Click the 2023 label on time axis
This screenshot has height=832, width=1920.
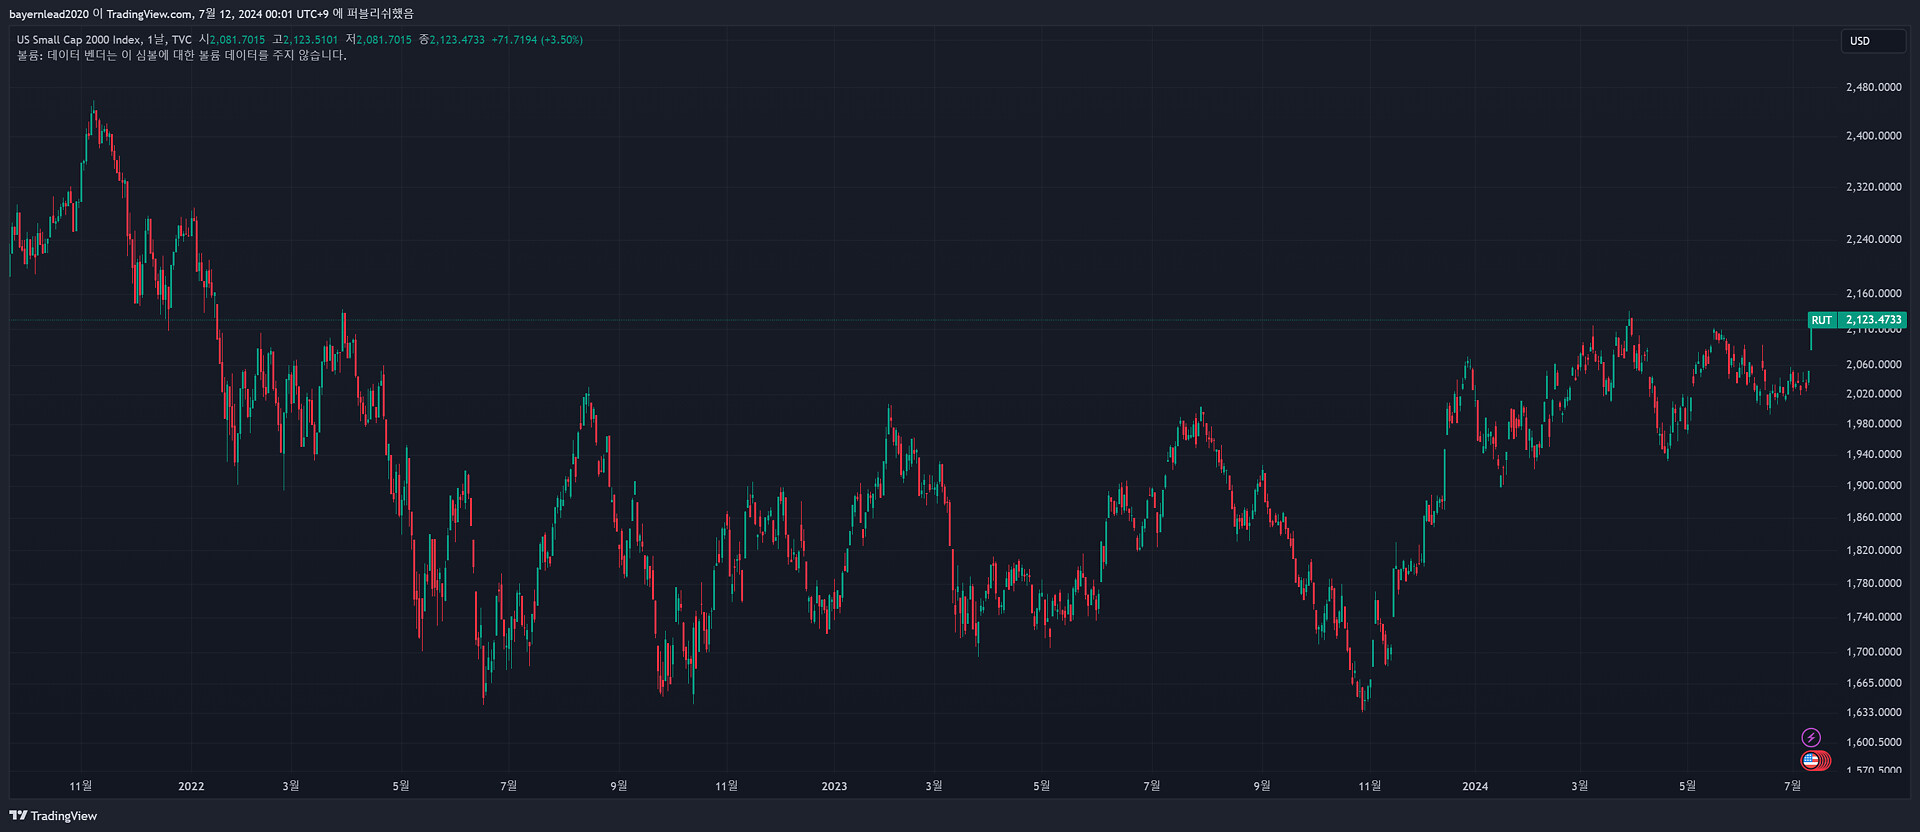[834, 786]
